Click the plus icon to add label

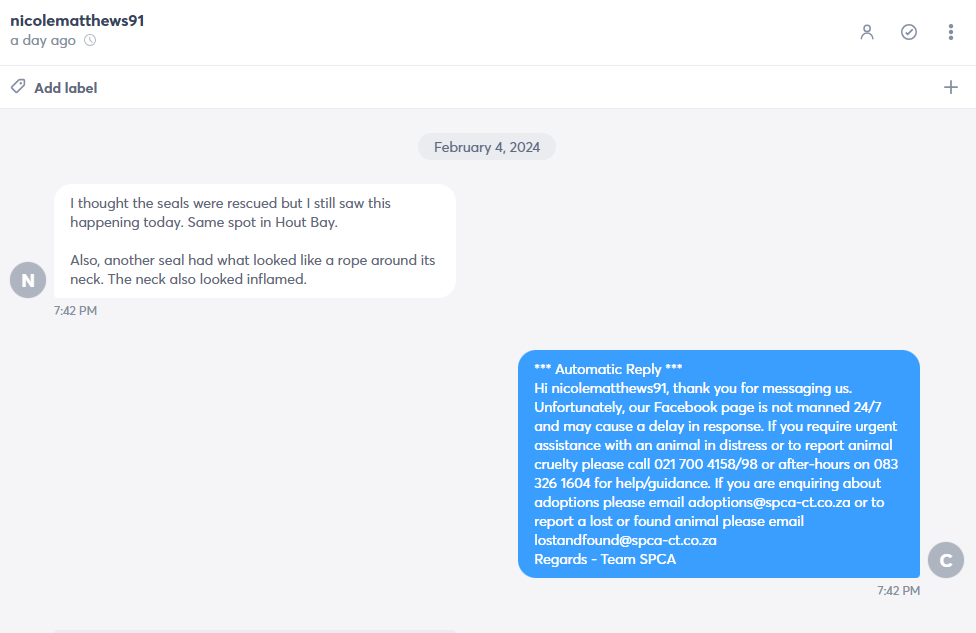(x=950, y=87)
